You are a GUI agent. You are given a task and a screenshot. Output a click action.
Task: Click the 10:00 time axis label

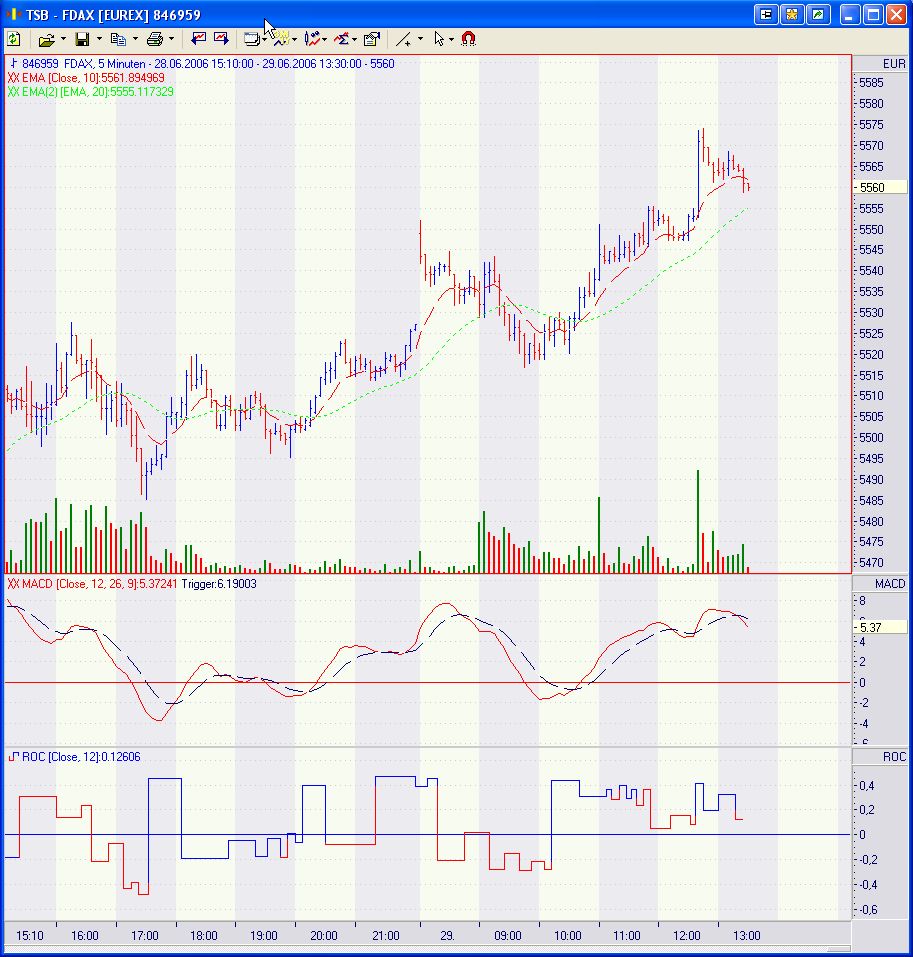(567, 936)
